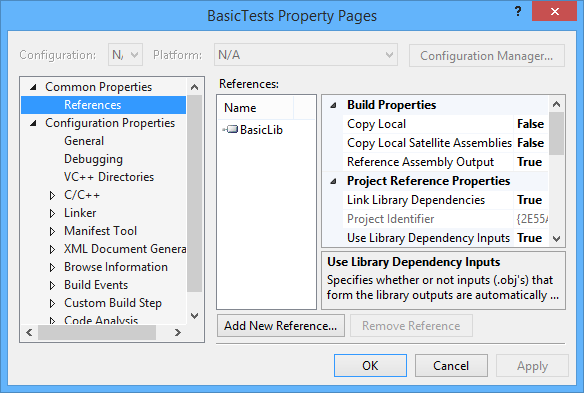Select Copy Local Satellite Assemblies property

[x=445, y=143]
